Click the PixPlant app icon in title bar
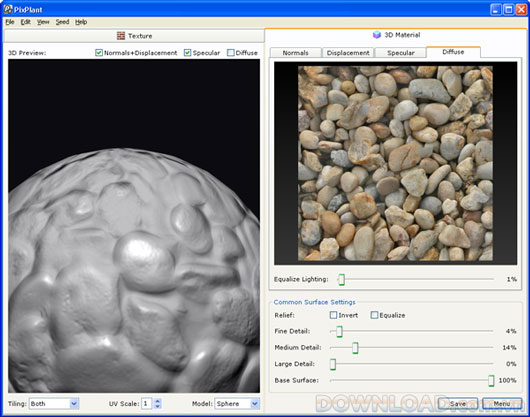530x417 pixels. tap(8, 9)
